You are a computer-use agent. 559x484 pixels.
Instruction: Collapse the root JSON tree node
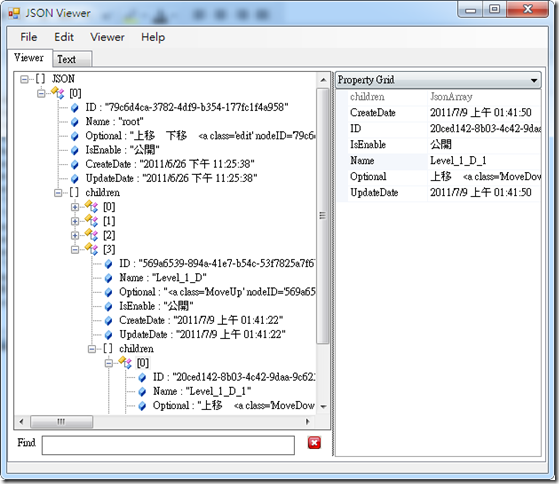point(24,79)
